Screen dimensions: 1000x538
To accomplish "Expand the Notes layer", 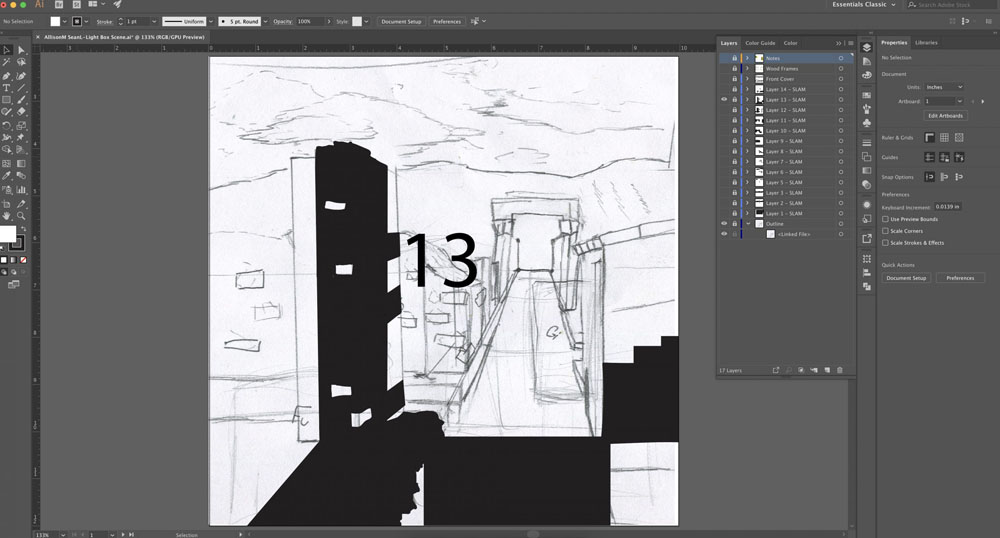I will click(x=747, y=58).
